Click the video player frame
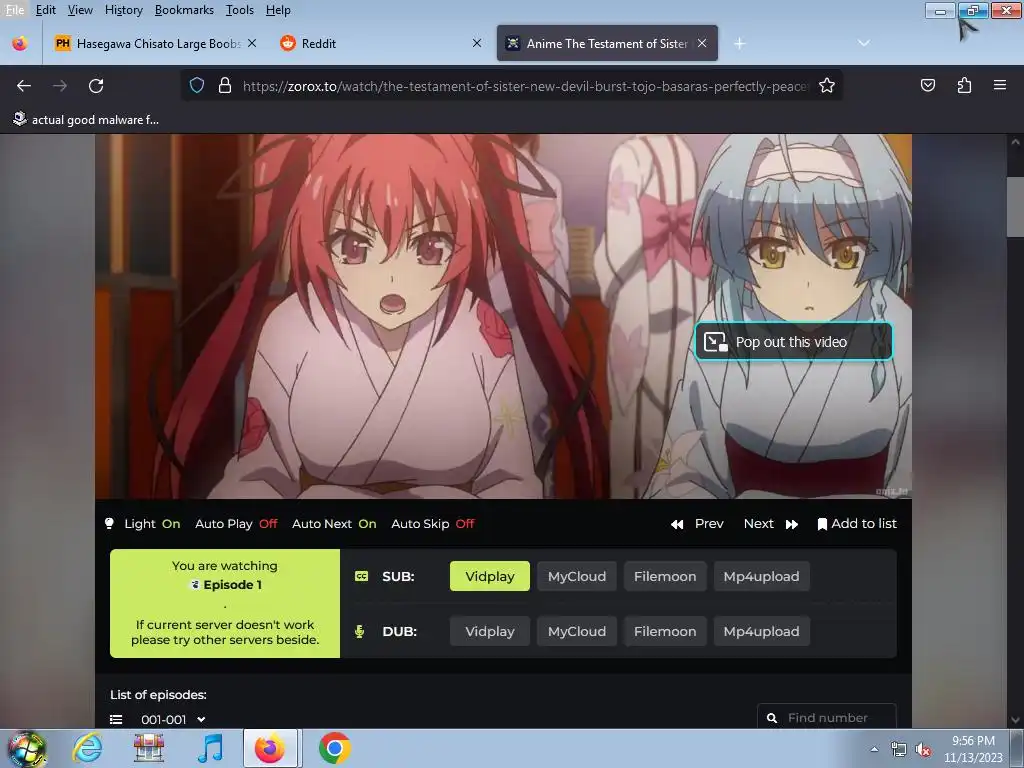1024x768 pixels. pos(503,317)
